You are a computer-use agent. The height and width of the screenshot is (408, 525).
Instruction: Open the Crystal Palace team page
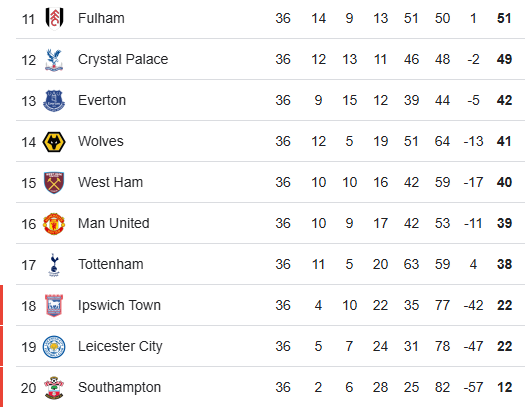pos(123,60)
